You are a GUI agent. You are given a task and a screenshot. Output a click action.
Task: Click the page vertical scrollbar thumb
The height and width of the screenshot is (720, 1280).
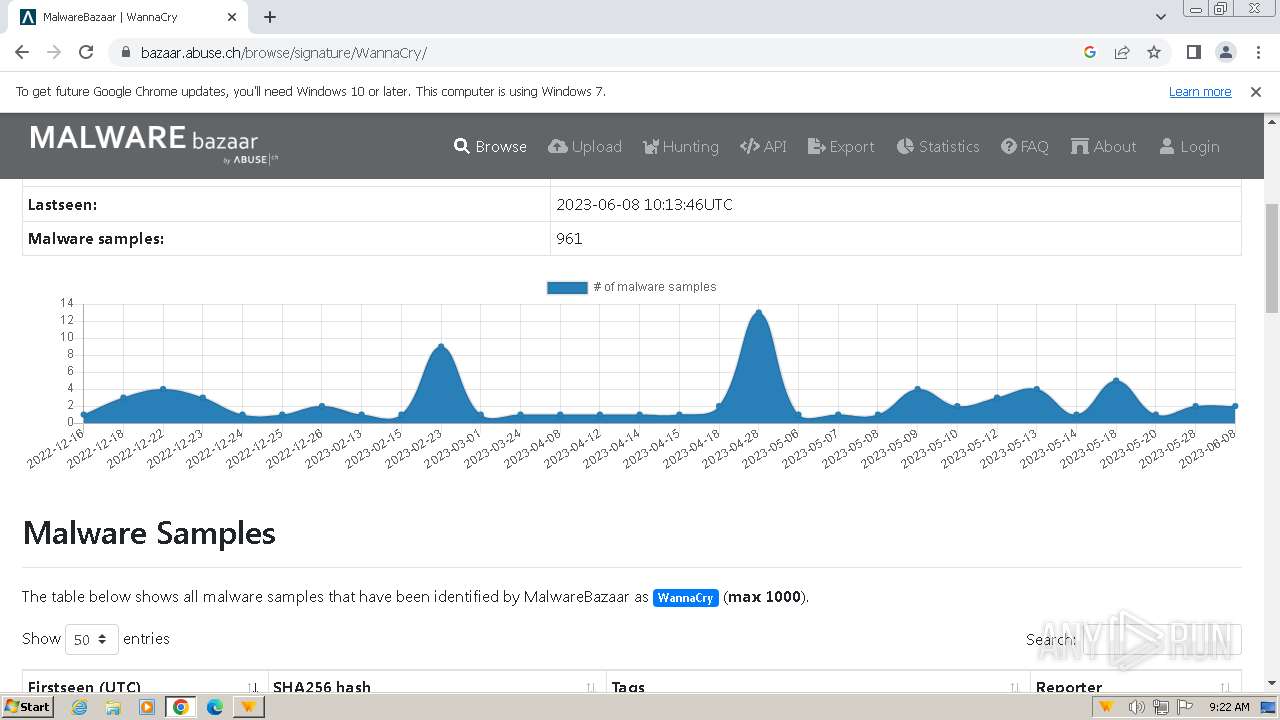click(x=1271, y=258)
